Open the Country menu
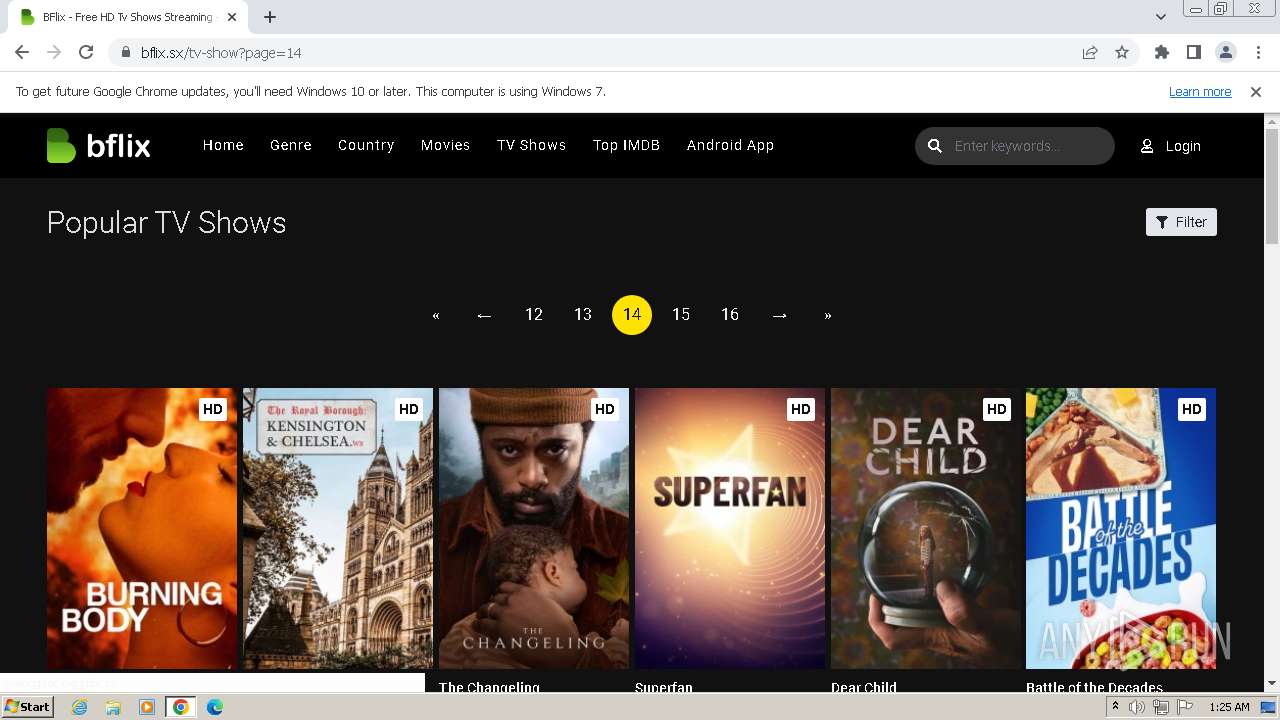Viewport: 1280px width, 720px height. point(366,145)
